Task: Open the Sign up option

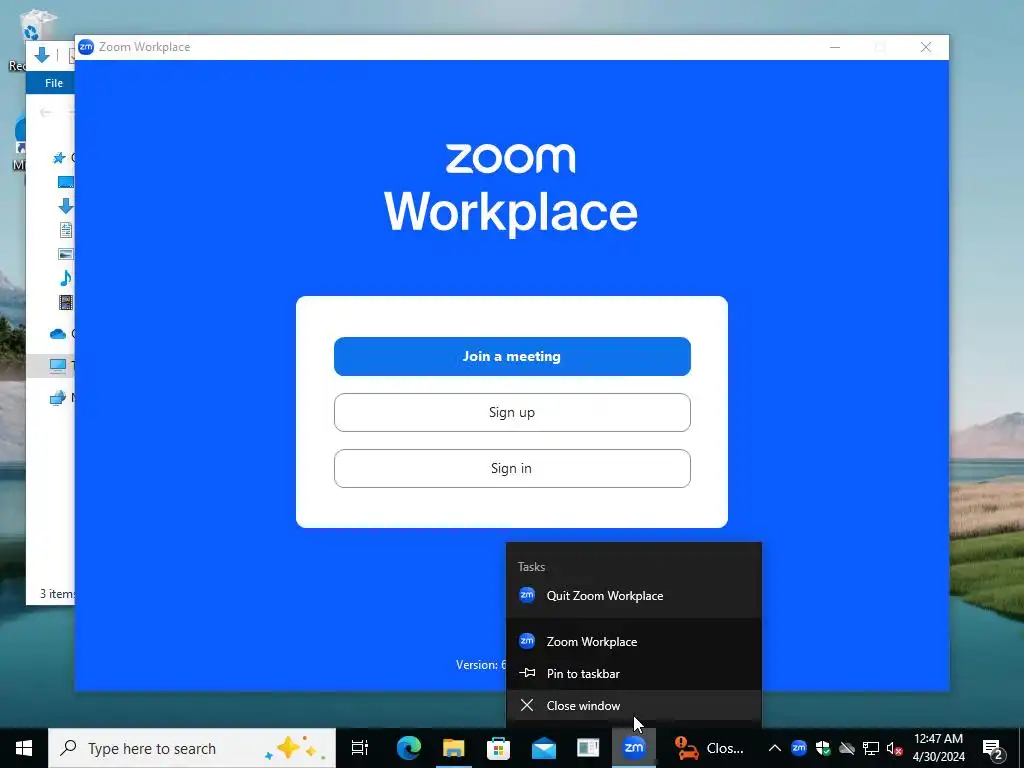Action: (512, 413)
